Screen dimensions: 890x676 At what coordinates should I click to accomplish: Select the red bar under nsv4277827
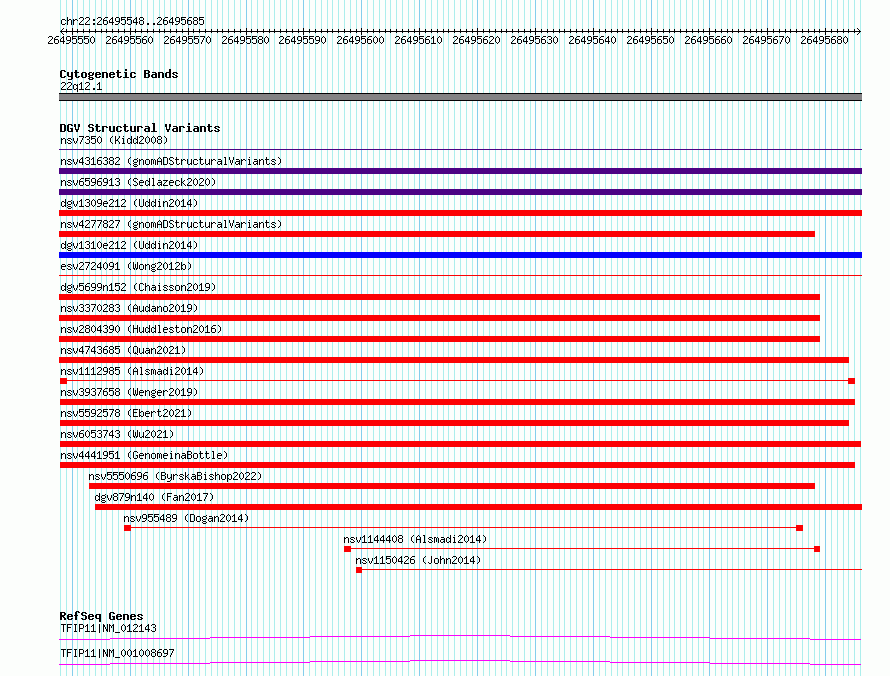(437, 234)
